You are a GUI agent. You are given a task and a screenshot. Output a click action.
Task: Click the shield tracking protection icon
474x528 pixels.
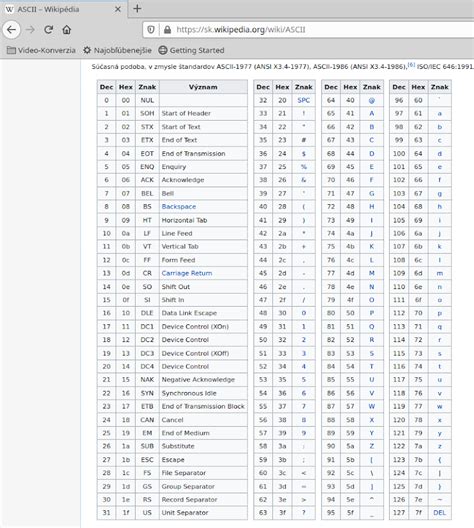[x=151, y=30]
